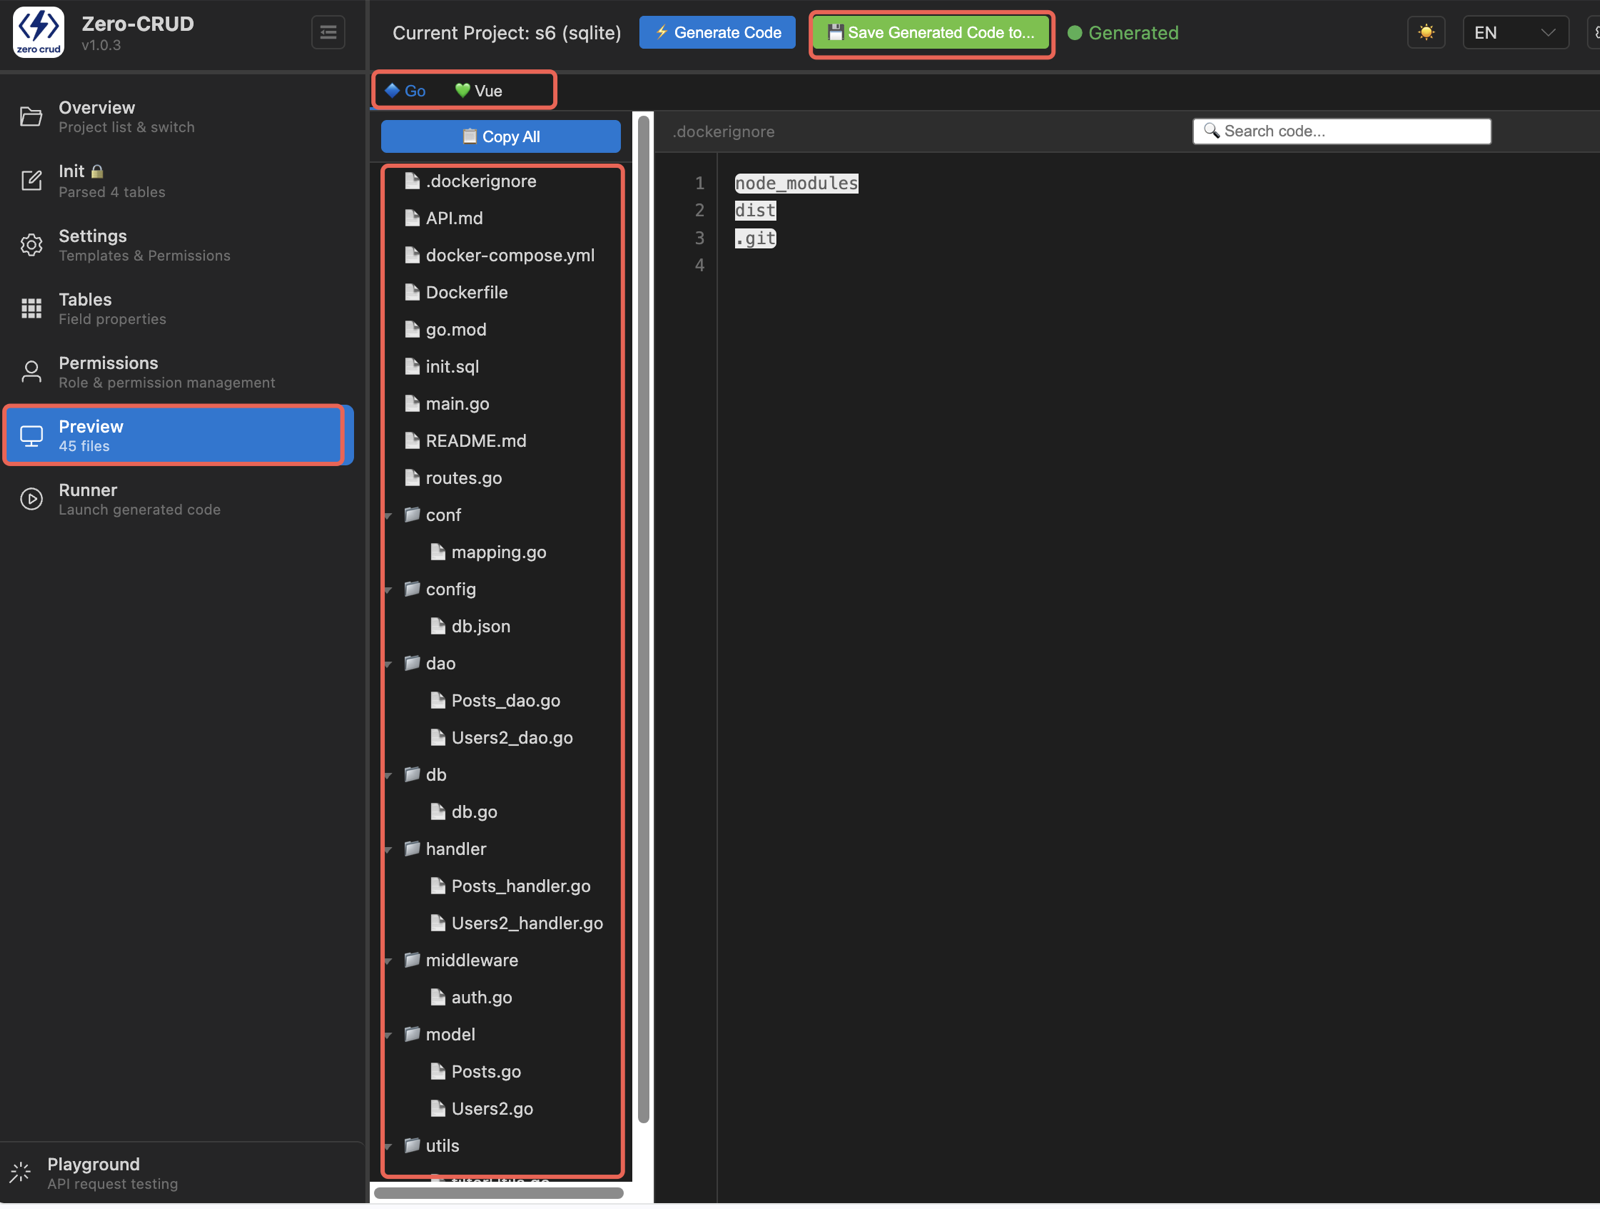Click the Permissions user icon
The image size is (1600, 1209).
(32, 372)
